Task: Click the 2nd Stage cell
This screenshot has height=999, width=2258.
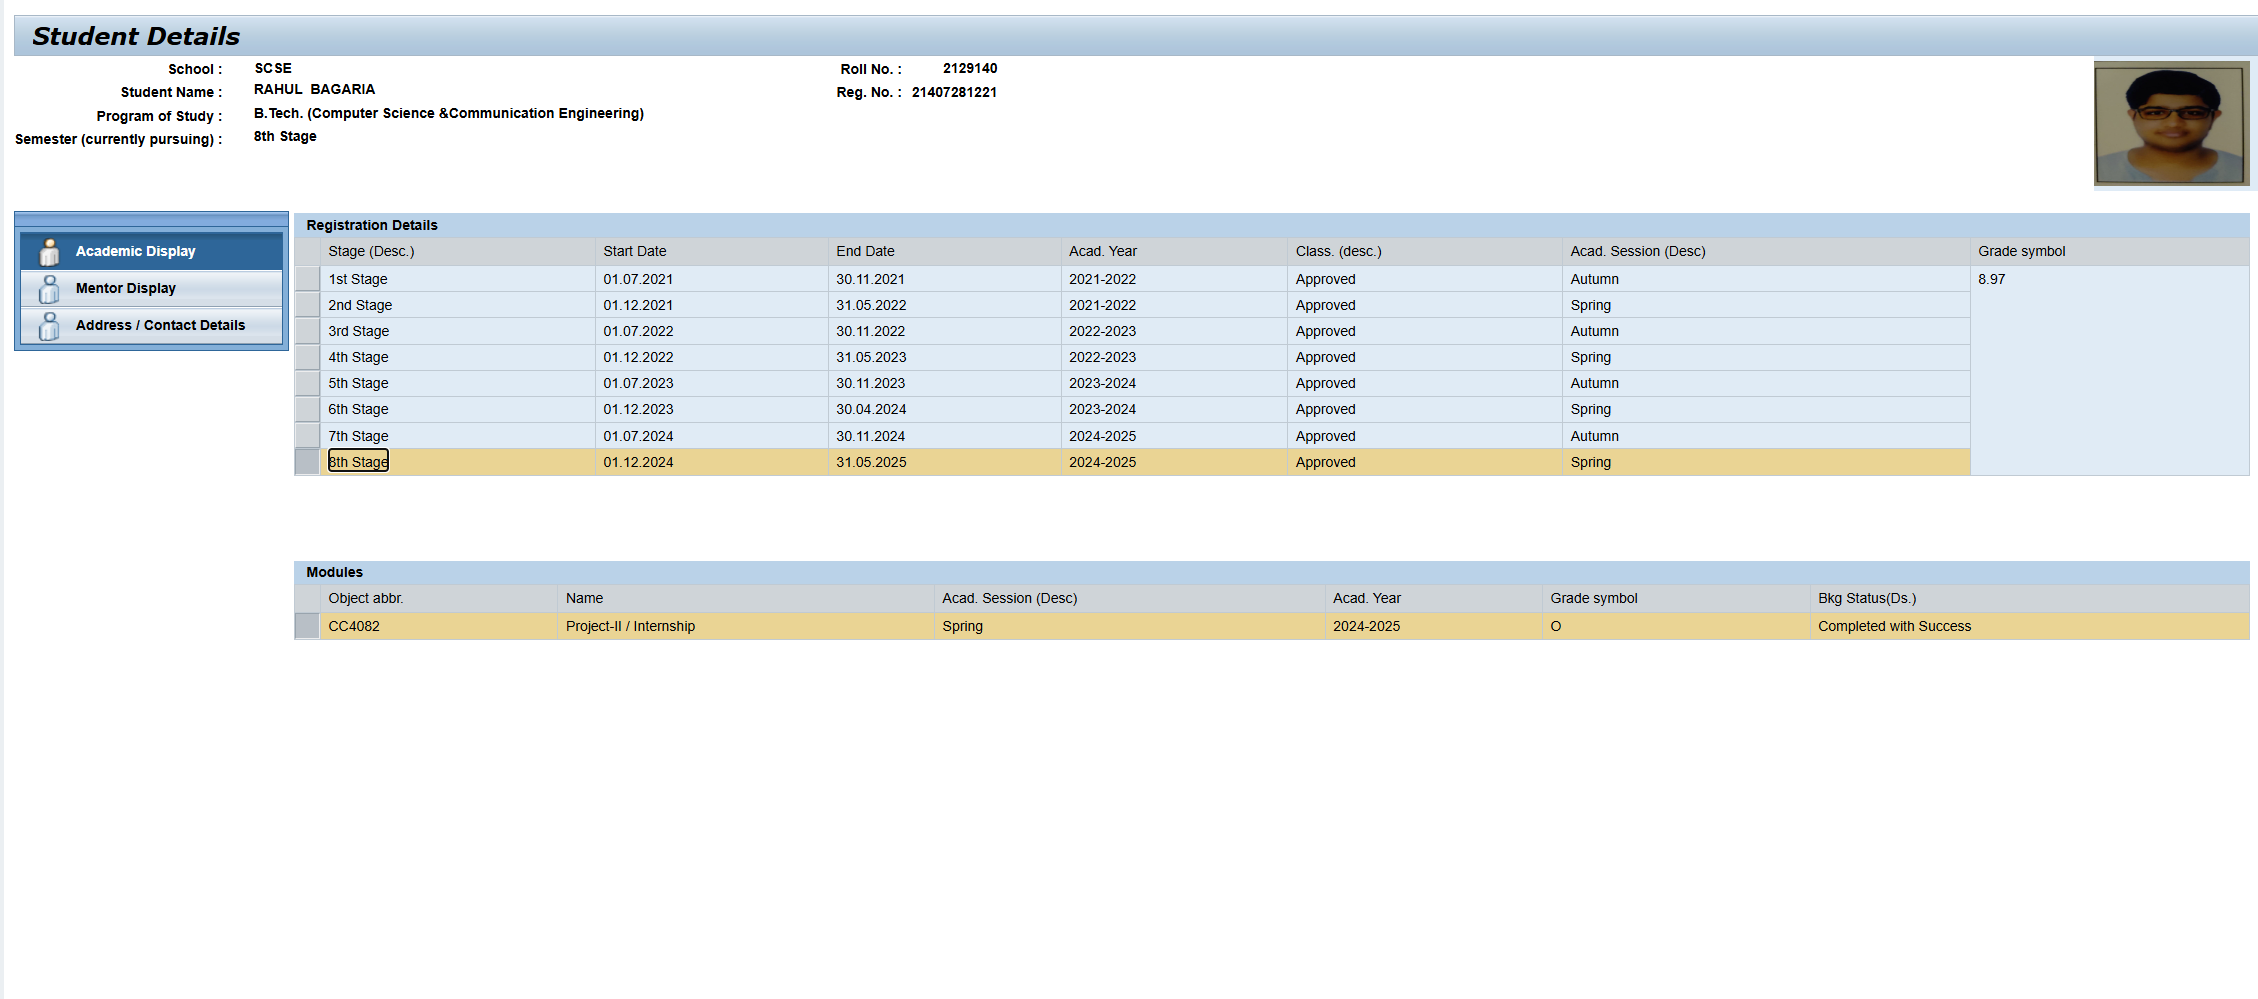Action: pos(360,305)
